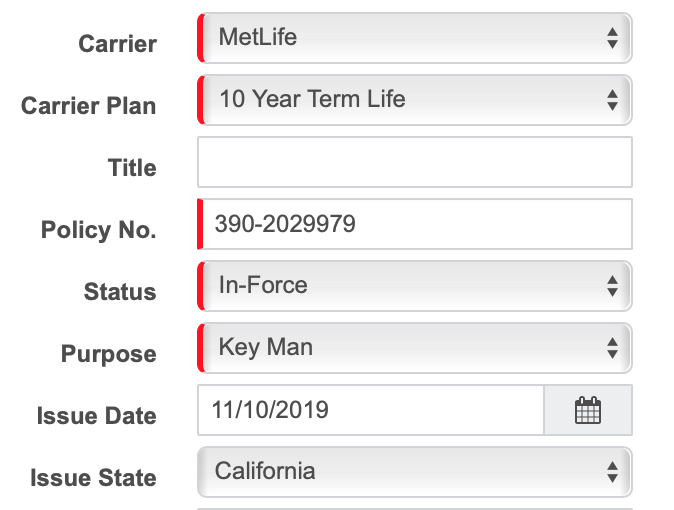
Task: Expand the Carrier Plan dropdown
Action: click(415, 100)
